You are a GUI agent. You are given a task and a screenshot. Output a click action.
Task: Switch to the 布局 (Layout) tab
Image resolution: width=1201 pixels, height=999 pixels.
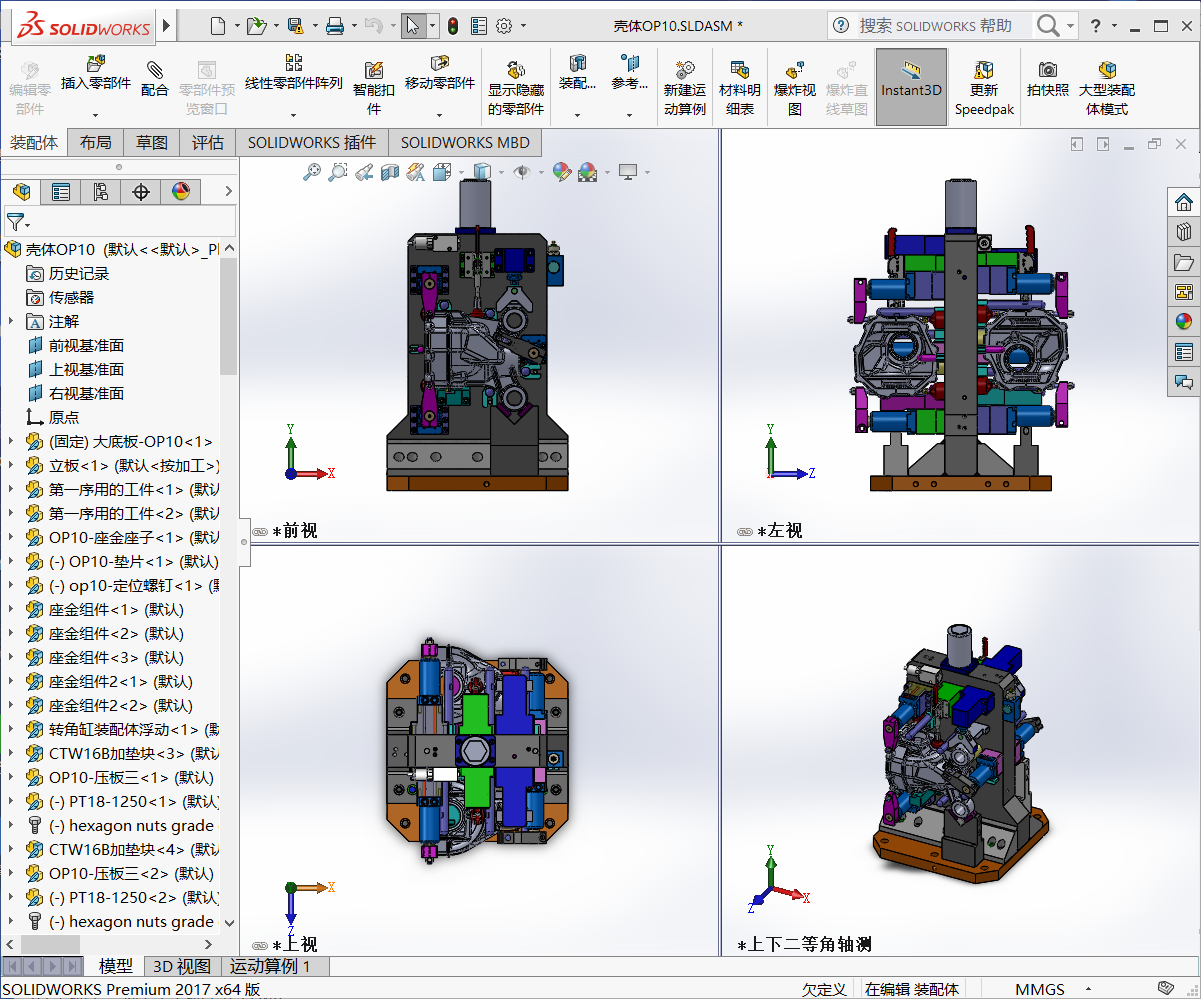click(96, 143)
